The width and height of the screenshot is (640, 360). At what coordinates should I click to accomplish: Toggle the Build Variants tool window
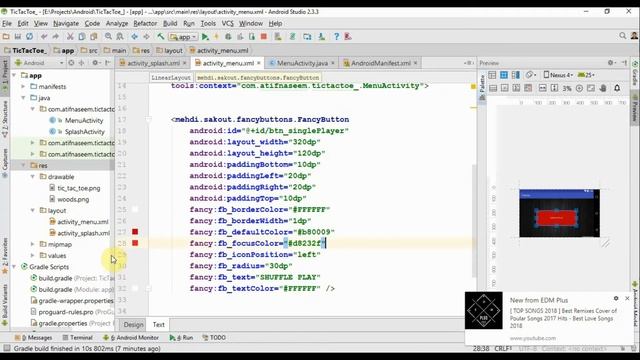click(5, 305)
